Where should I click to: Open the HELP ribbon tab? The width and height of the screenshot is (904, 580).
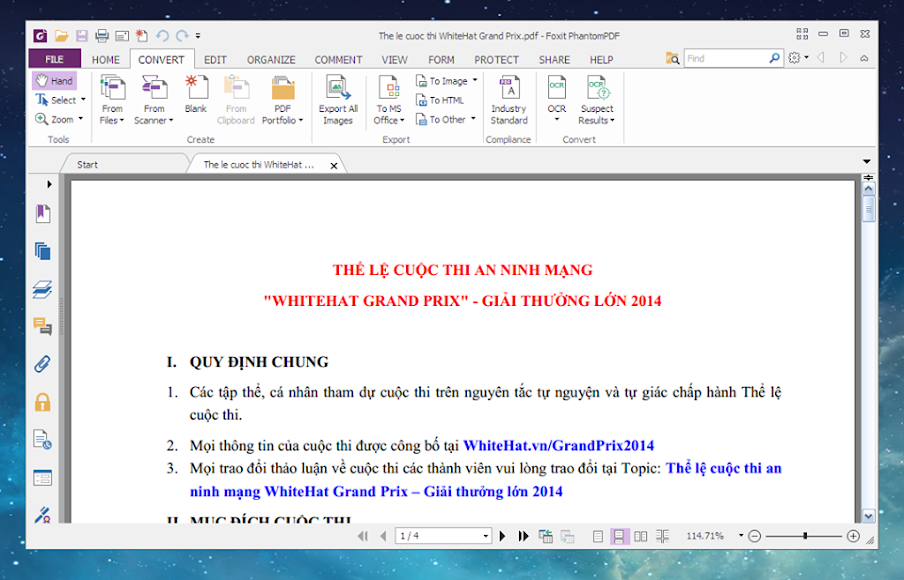[601, 60]
